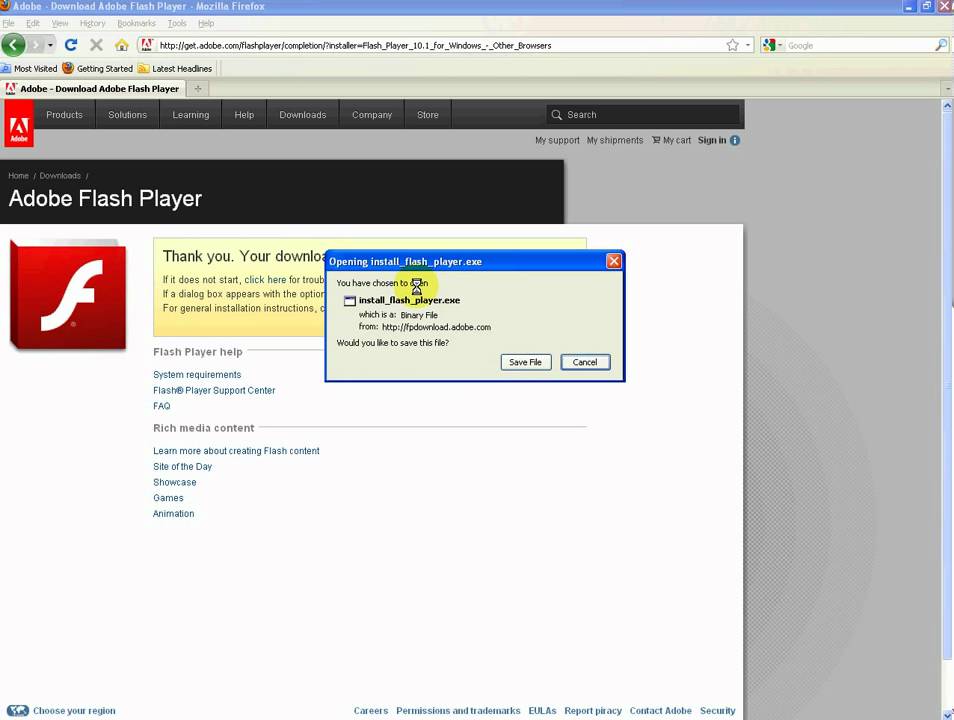
Task: Open the list all tabs dropdown
Action: pyautogui.click(x=948, y=89)
